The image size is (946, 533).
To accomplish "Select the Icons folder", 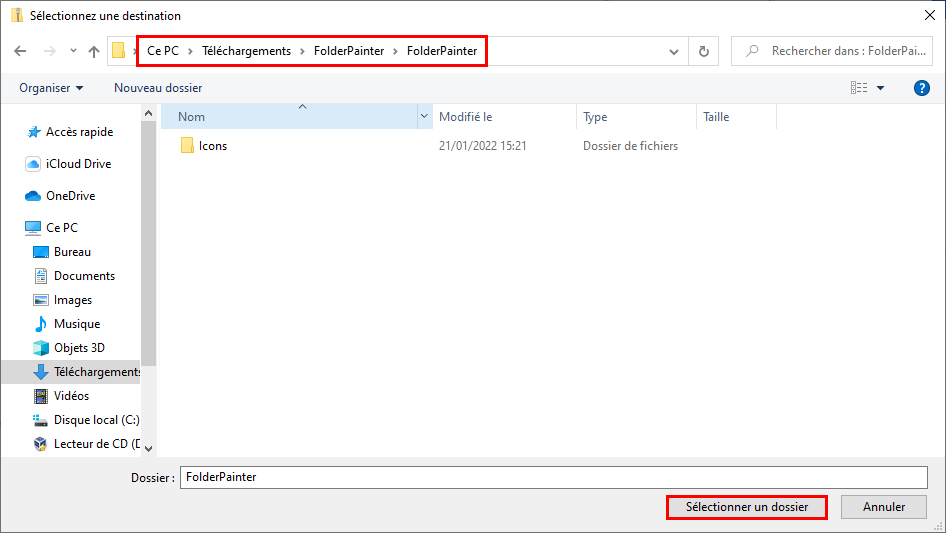I will (213, 145).
